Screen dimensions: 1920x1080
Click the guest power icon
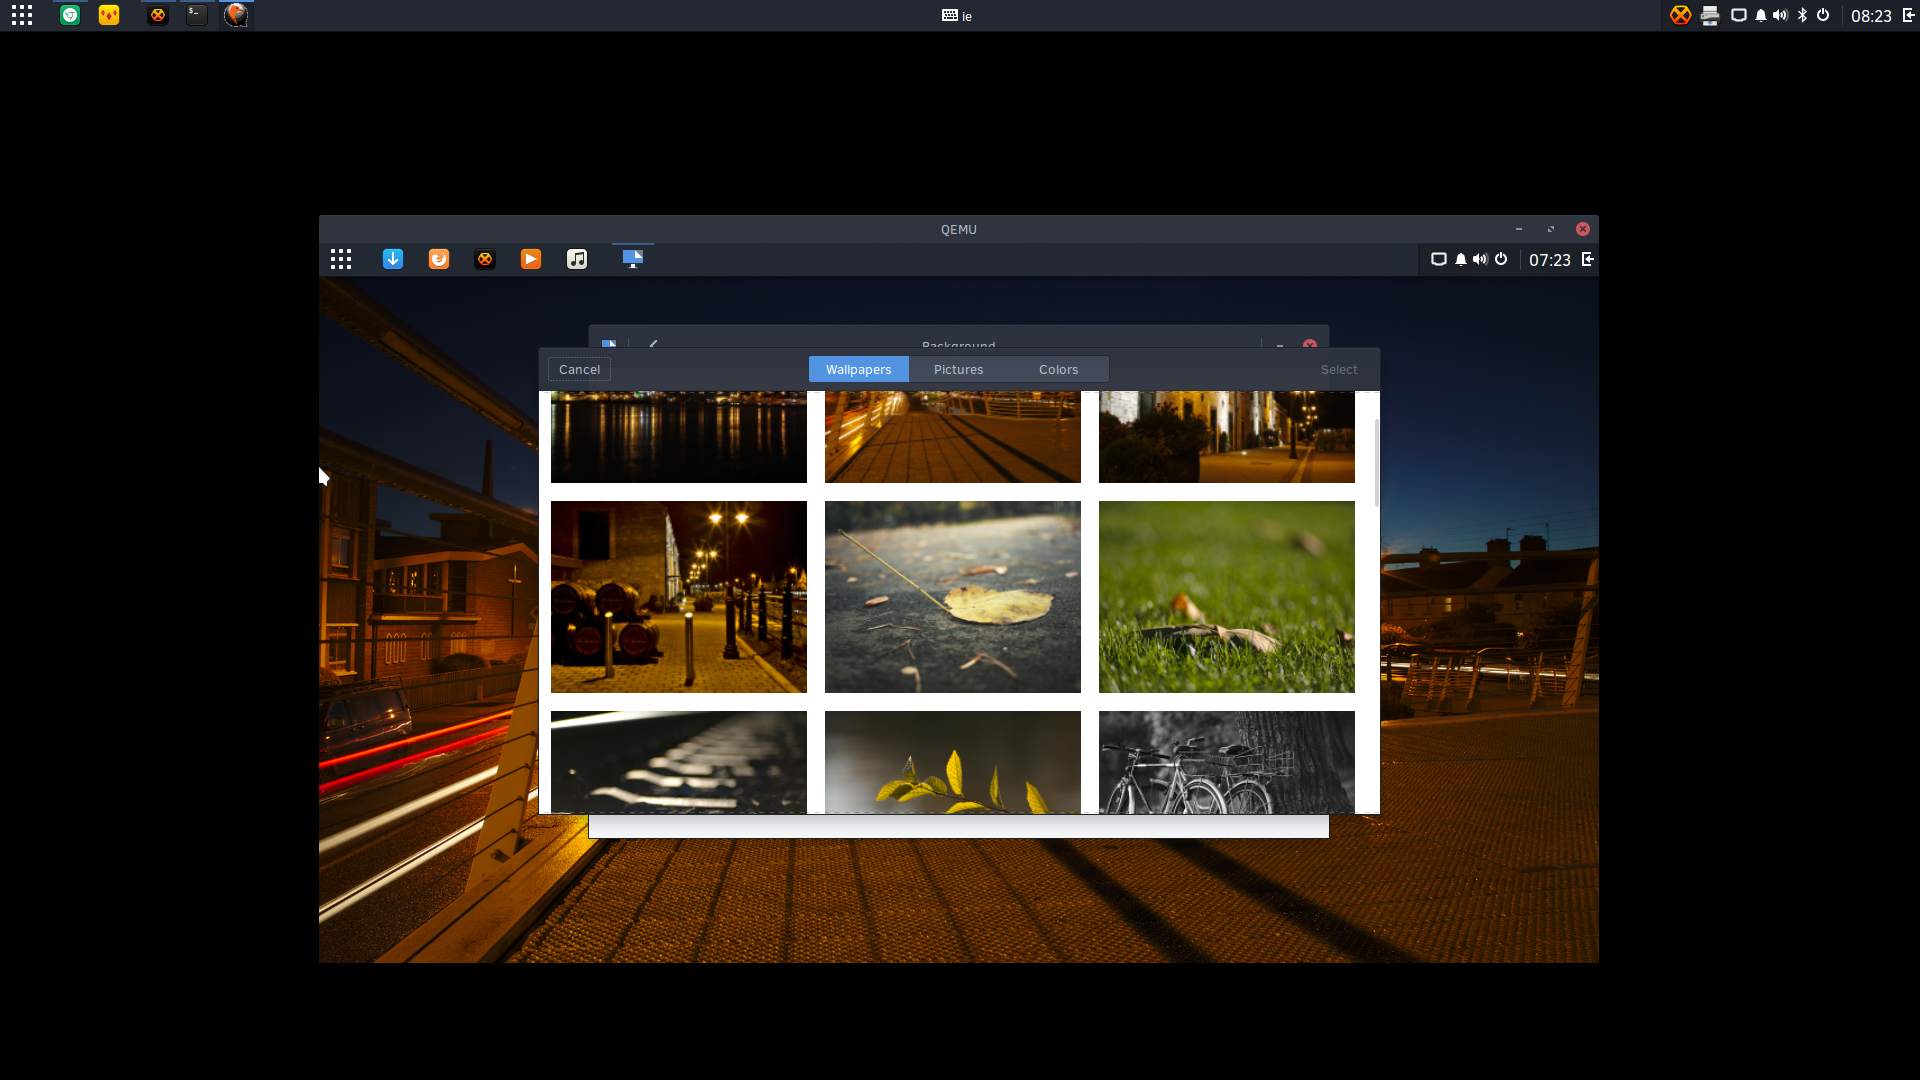(1501, 259)
